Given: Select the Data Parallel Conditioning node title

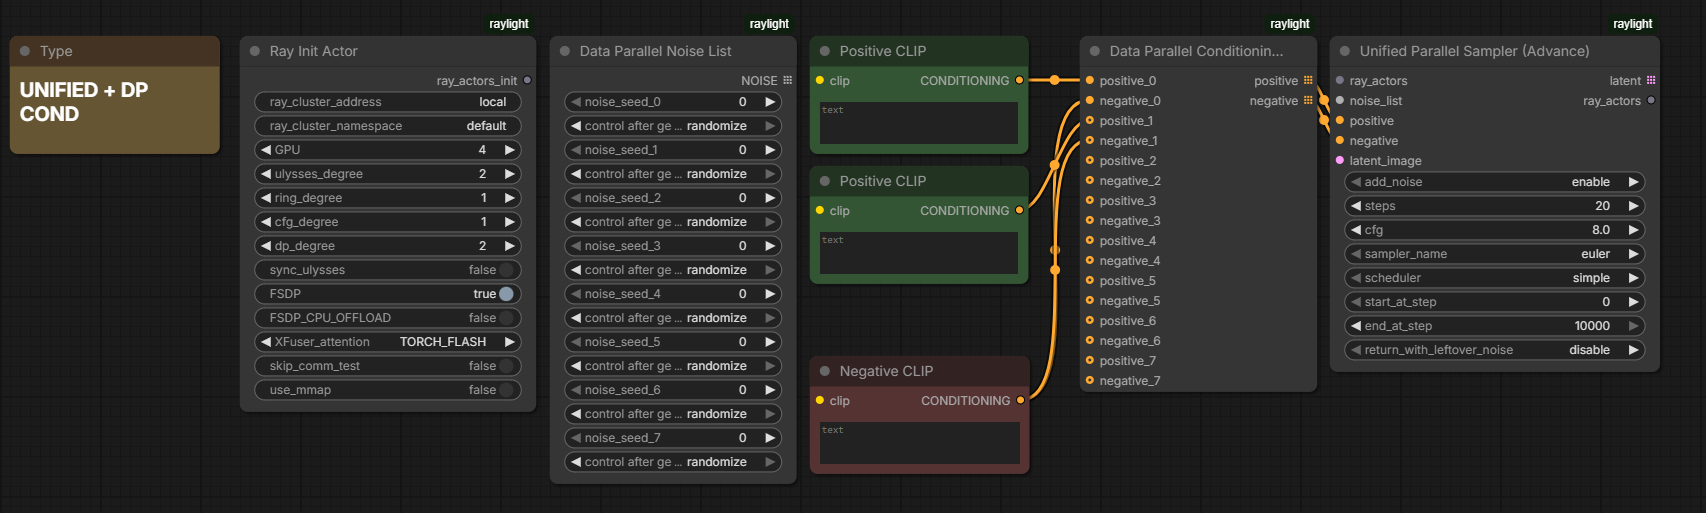Looking at the screenshot, I should pyautogui.click(x=1196, y=51).
